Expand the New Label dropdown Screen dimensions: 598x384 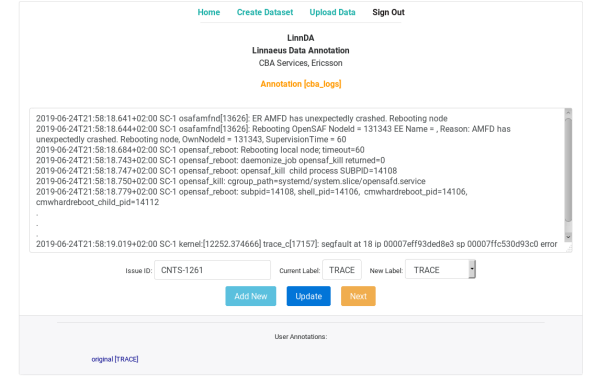click(x=440, y=269)
